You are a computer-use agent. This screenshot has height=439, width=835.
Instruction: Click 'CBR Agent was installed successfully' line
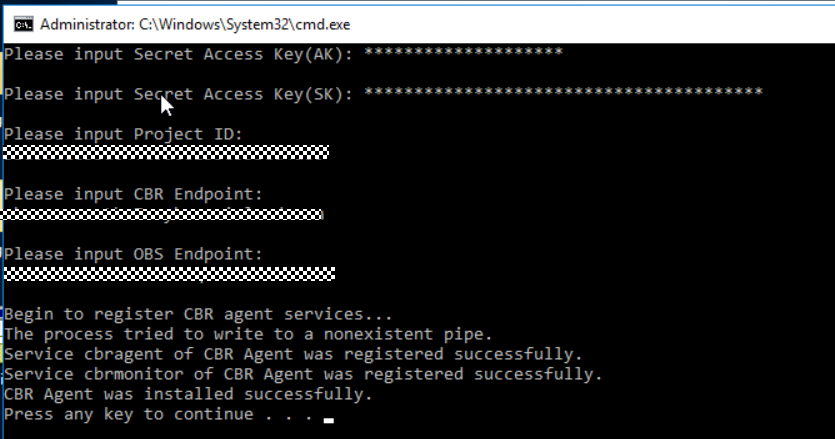tap(188, 394)
